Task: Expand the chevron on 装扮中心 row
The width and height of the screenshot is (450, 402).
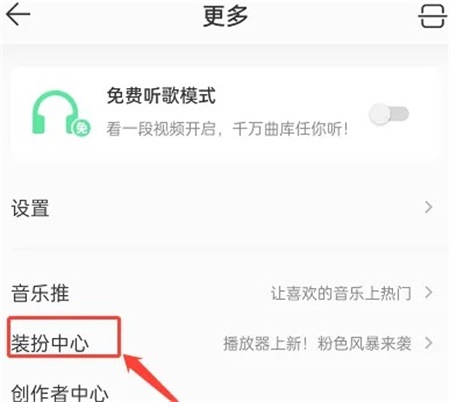Action: coord(429,343)
